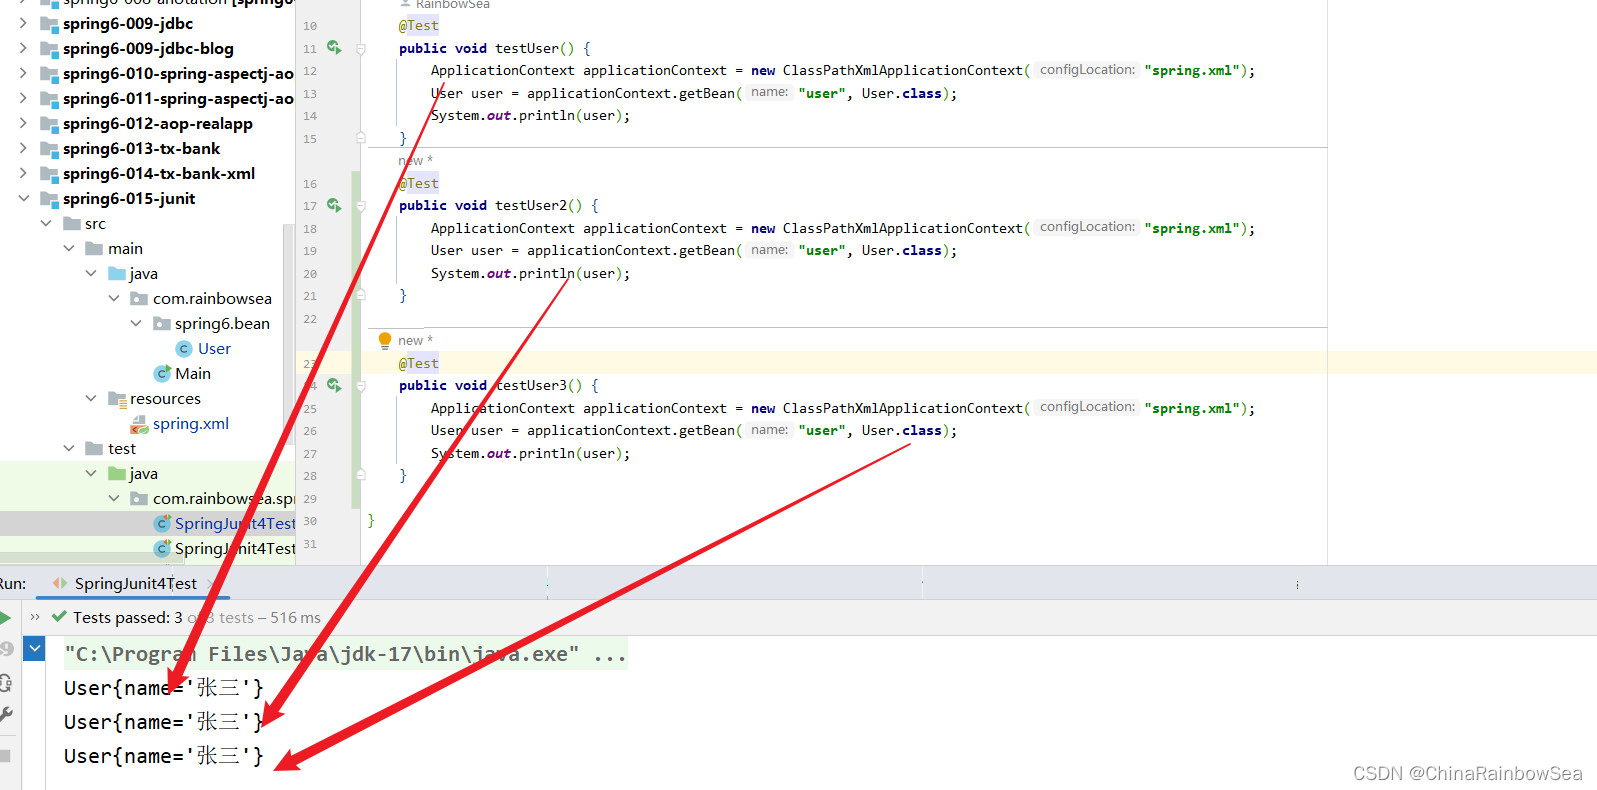
Task: Click the wrench settings icon in Run panel
Action: (6, 714)
